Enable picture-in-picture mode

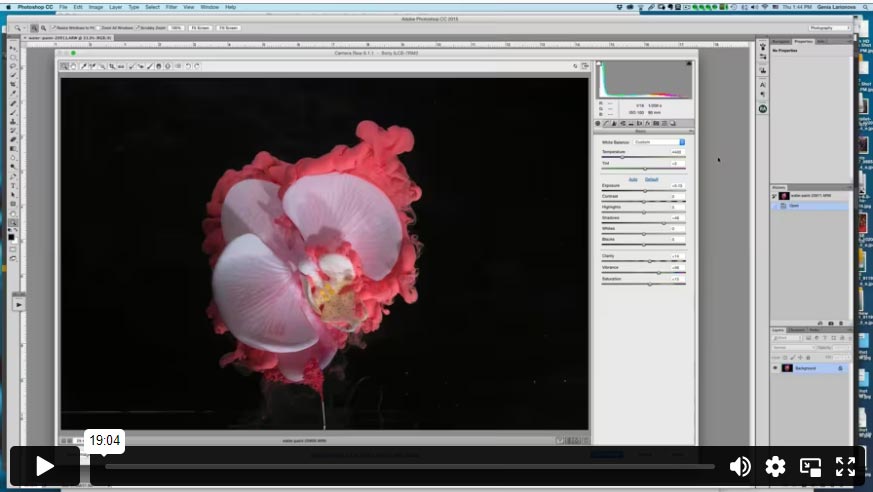click(811, 466)
